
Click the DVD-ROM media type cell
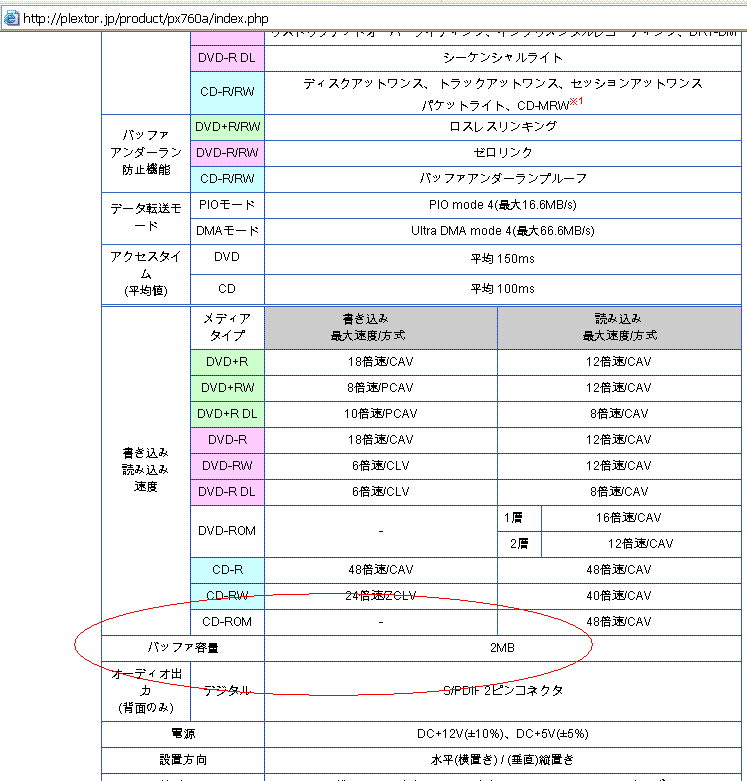[227, 531]
